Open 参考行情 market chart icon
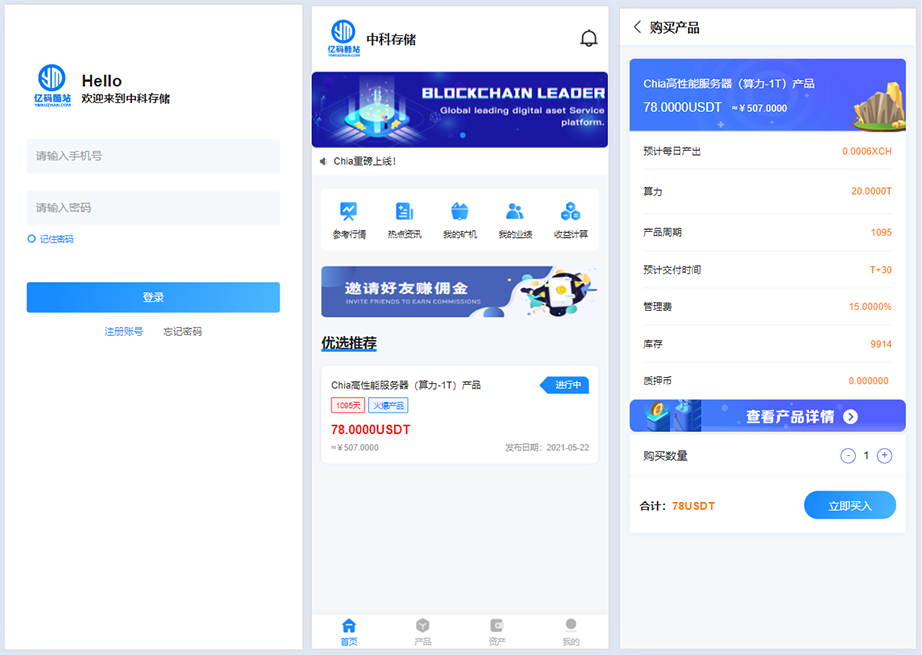Screen dimensions: 922x655 tap(349, 211)
